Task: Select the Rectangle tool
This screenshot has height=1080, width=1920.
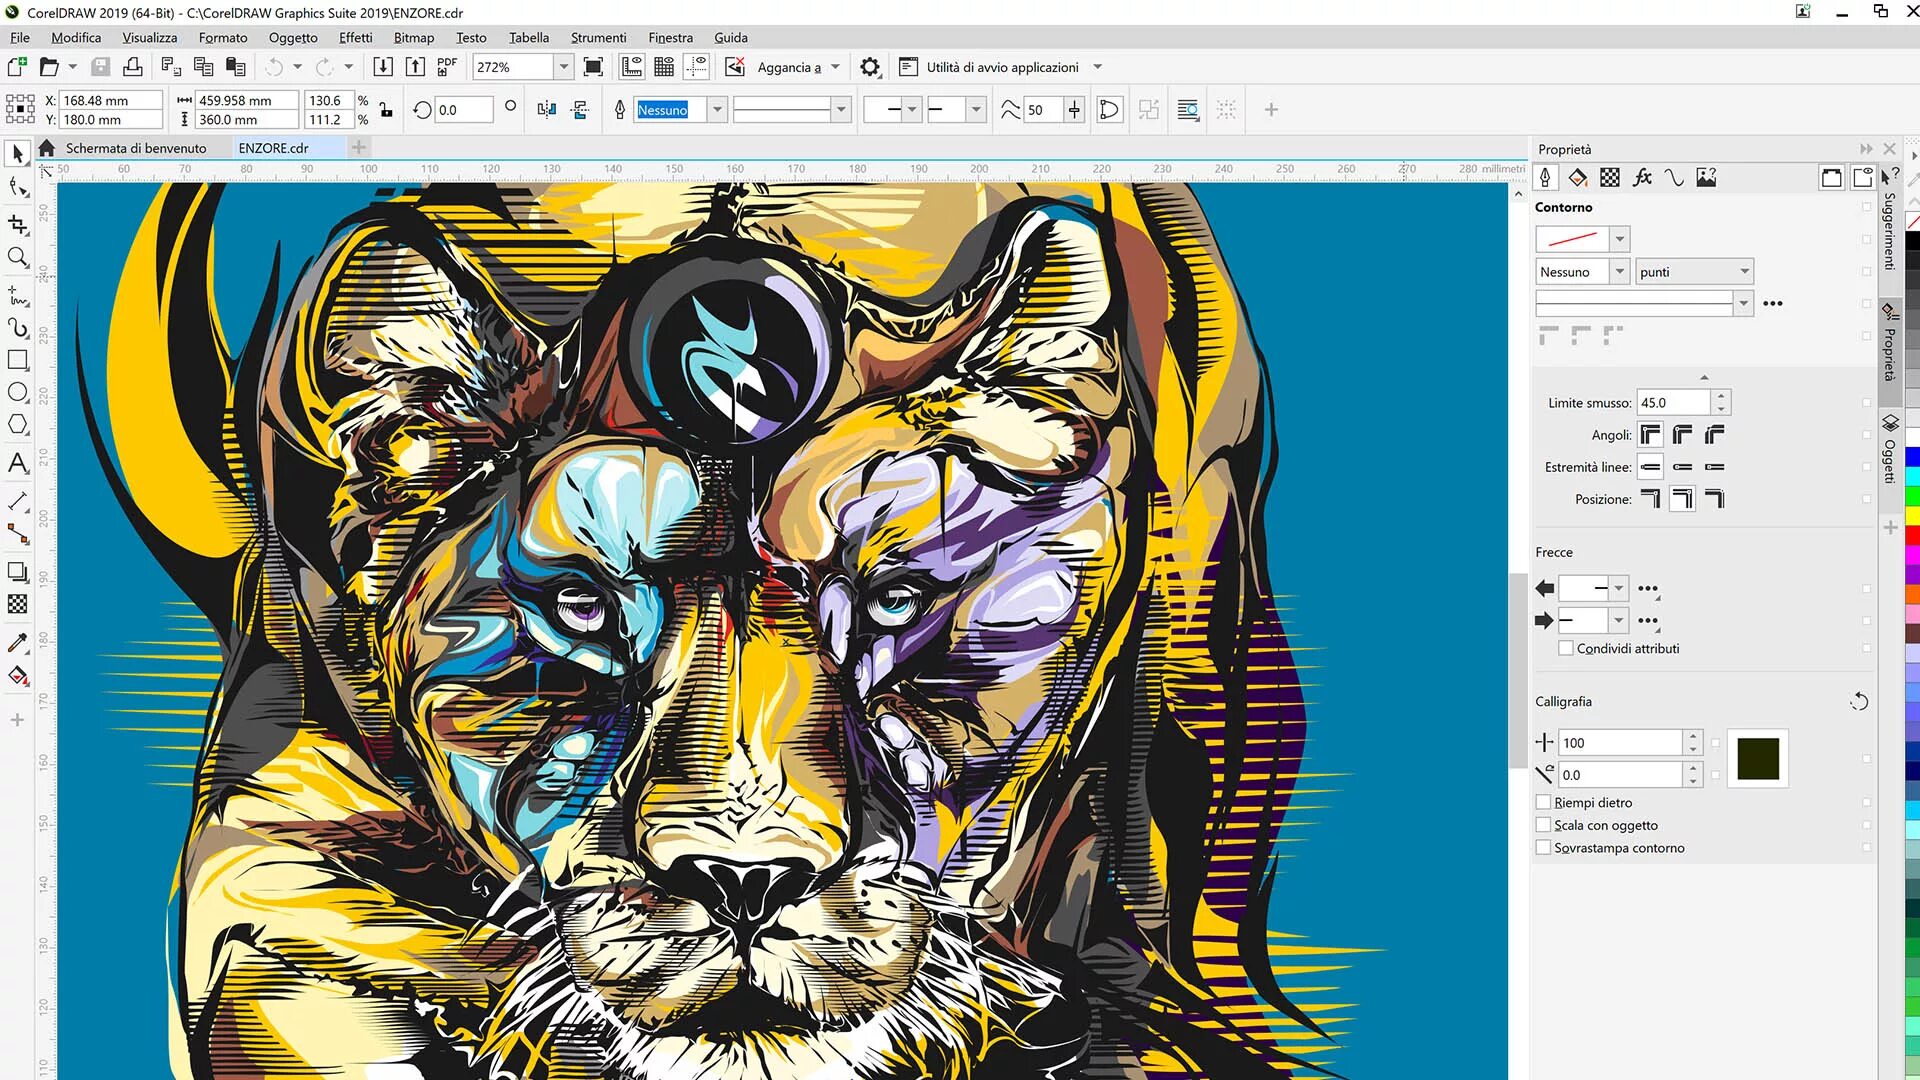Action: coord(17,360)
